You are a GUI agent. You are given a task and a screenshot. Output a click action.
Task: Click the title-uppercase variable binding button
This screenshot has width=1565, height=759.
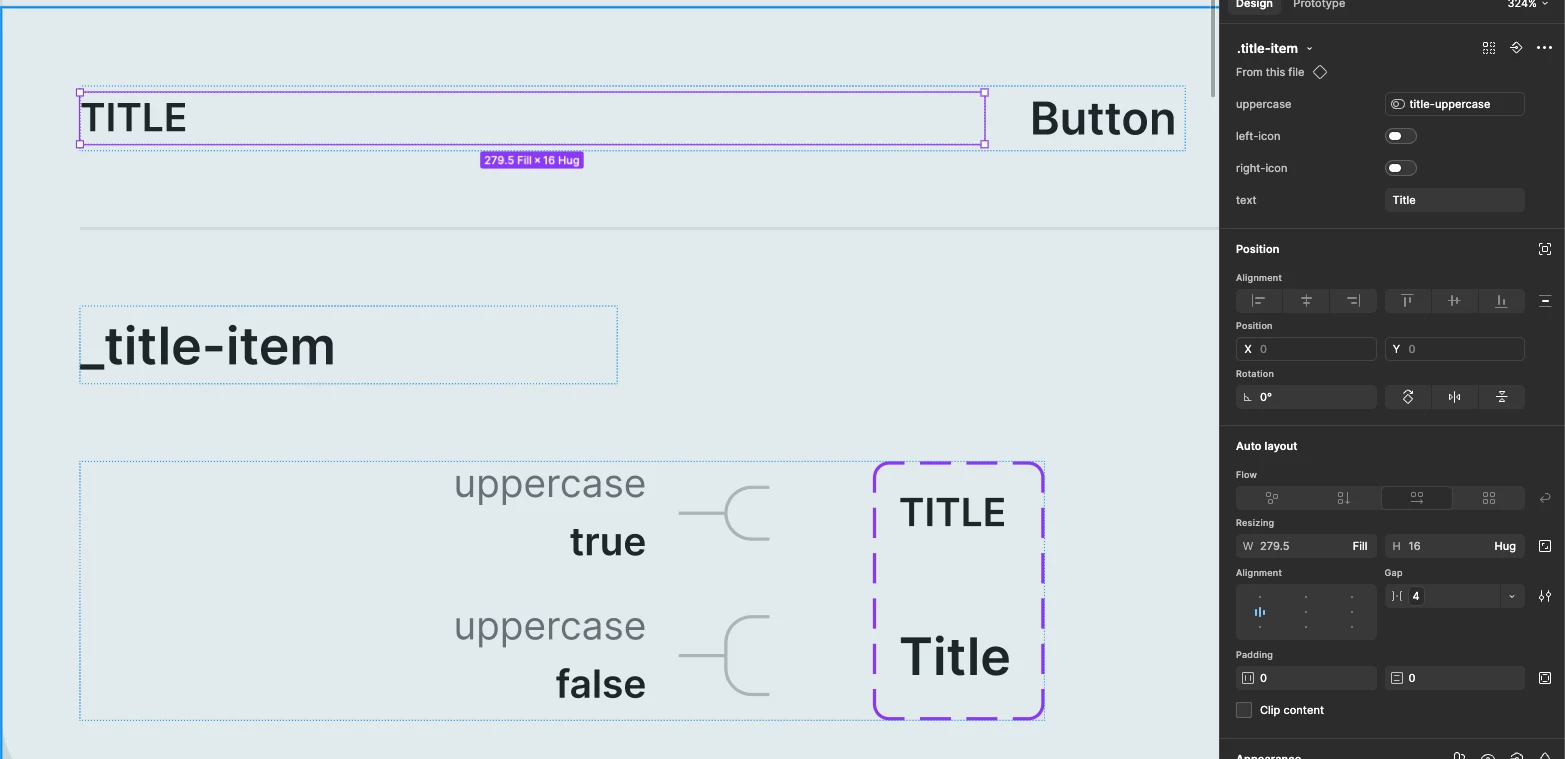(1455, 104)
